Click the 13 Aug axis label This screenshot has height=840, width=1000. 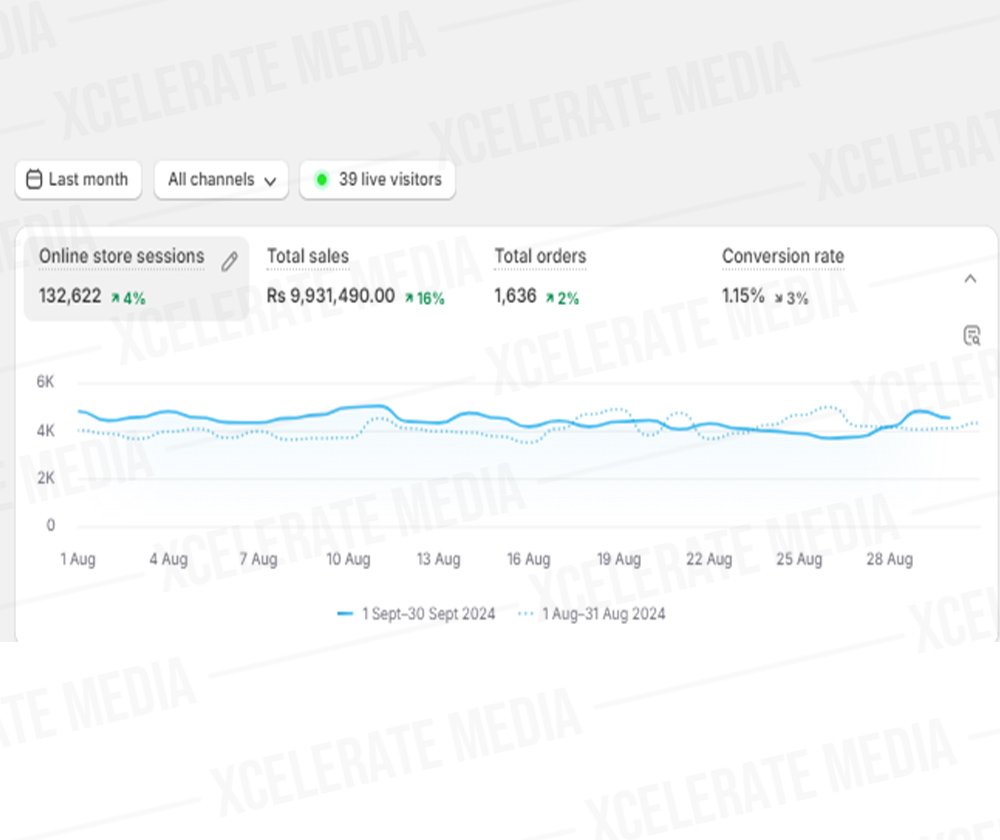[438, 559]
